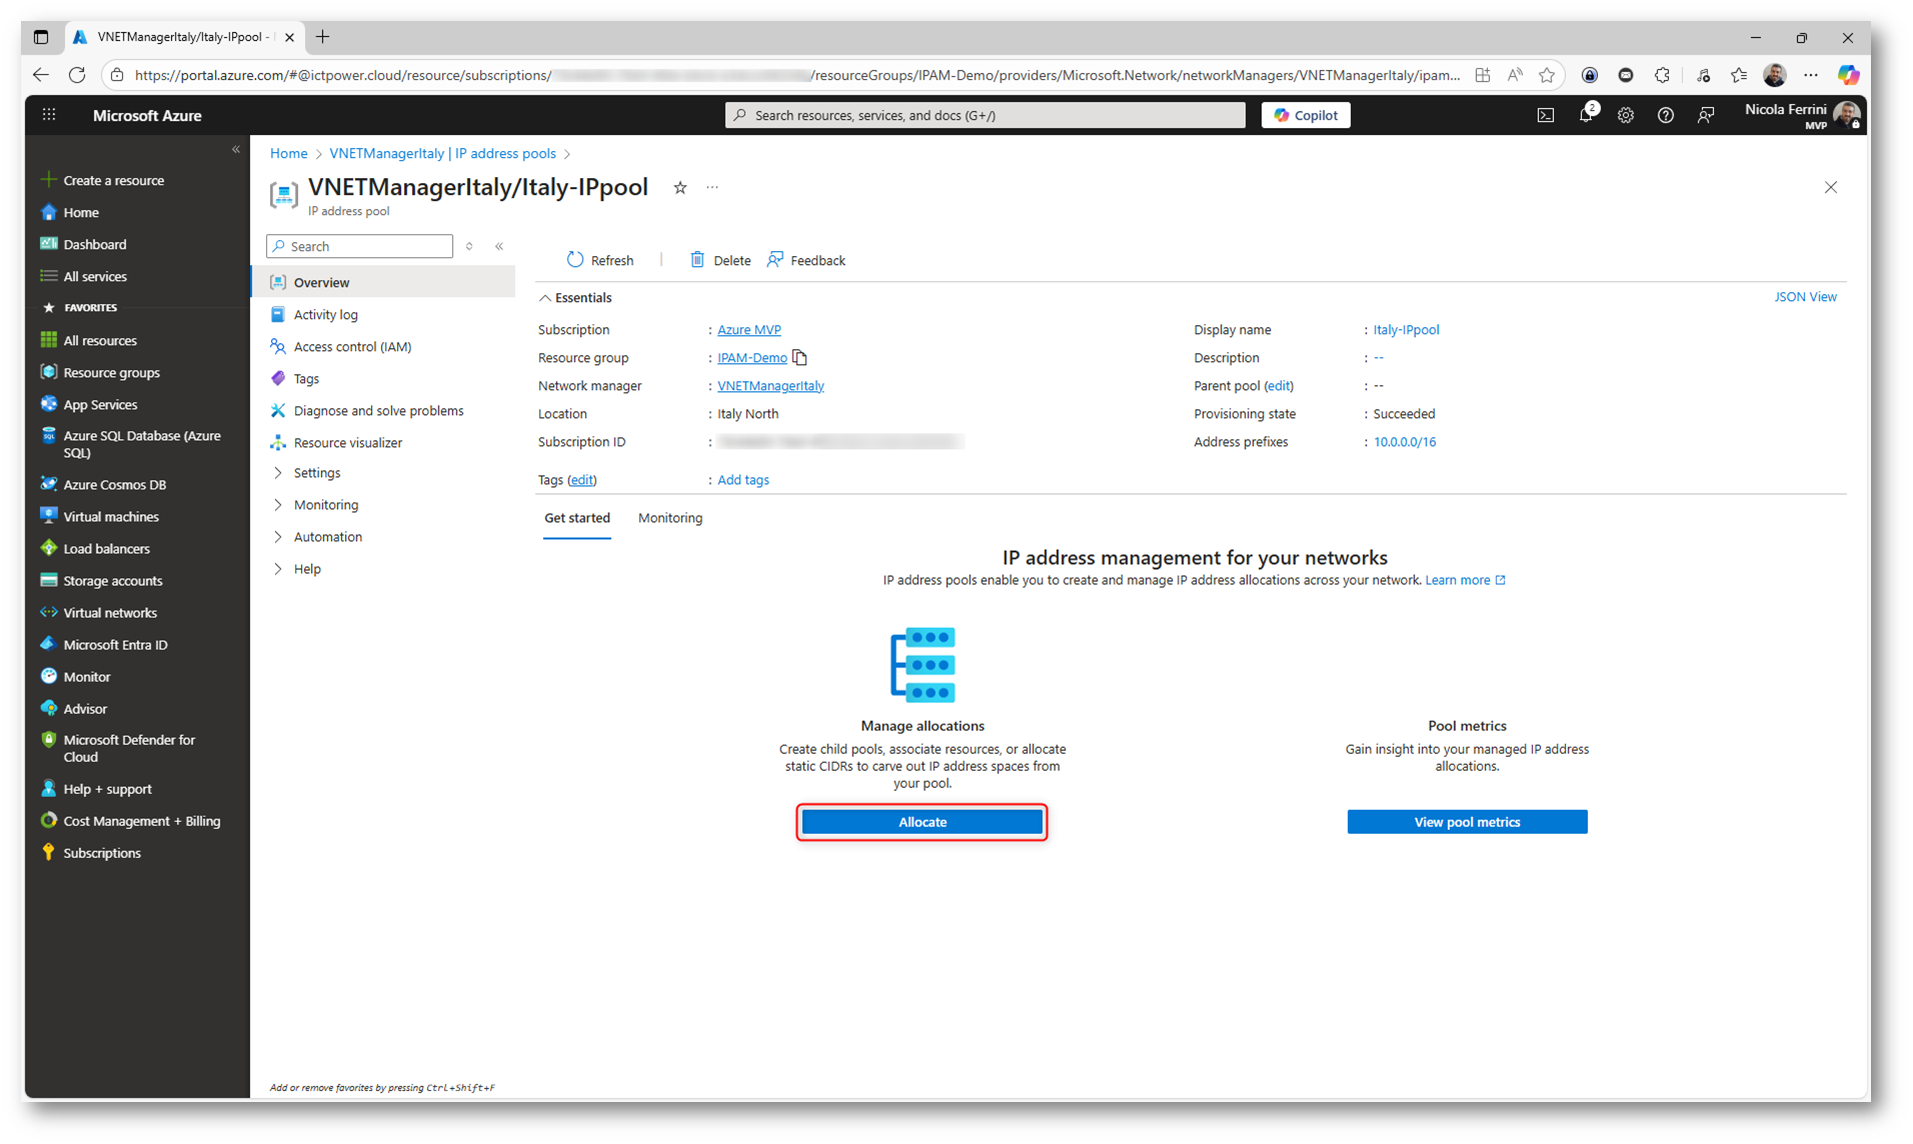Toggle expand or collapse all menu groups
This screenshot has width=1913, height=1144.
click(x=469, y=246)
